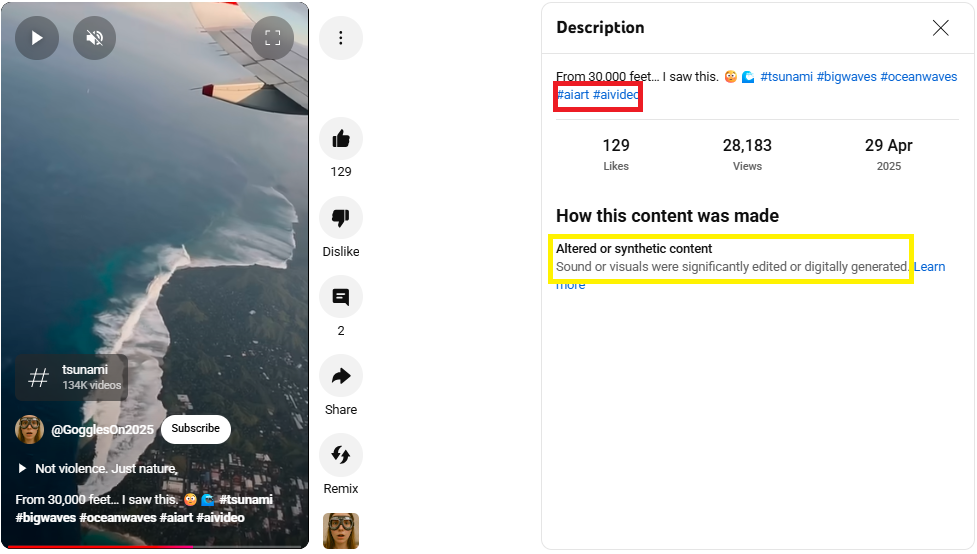Image resolution: width=977 pixels, height=554 pixels.
Task: Open the #bigwaves hashtag in description
Action: point(847,77)
